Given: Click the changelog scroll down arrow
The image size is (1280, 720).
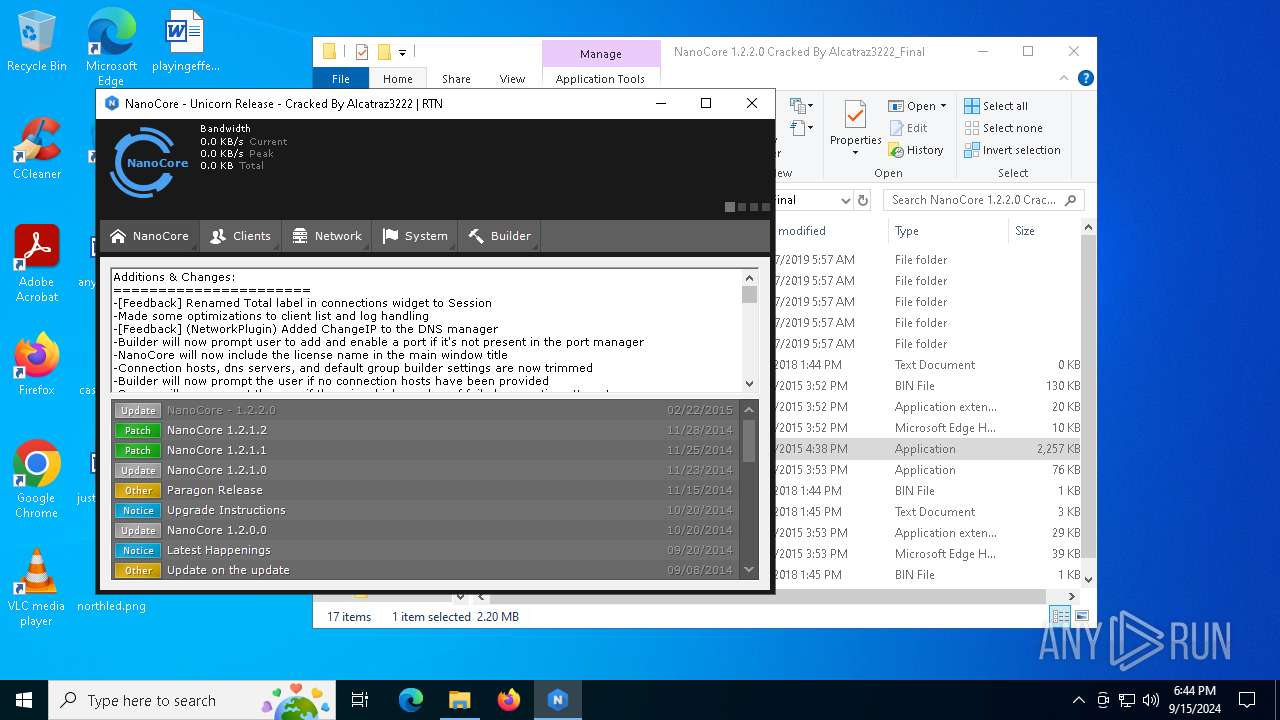Looking at the screenshot, I should click(750, 384).
